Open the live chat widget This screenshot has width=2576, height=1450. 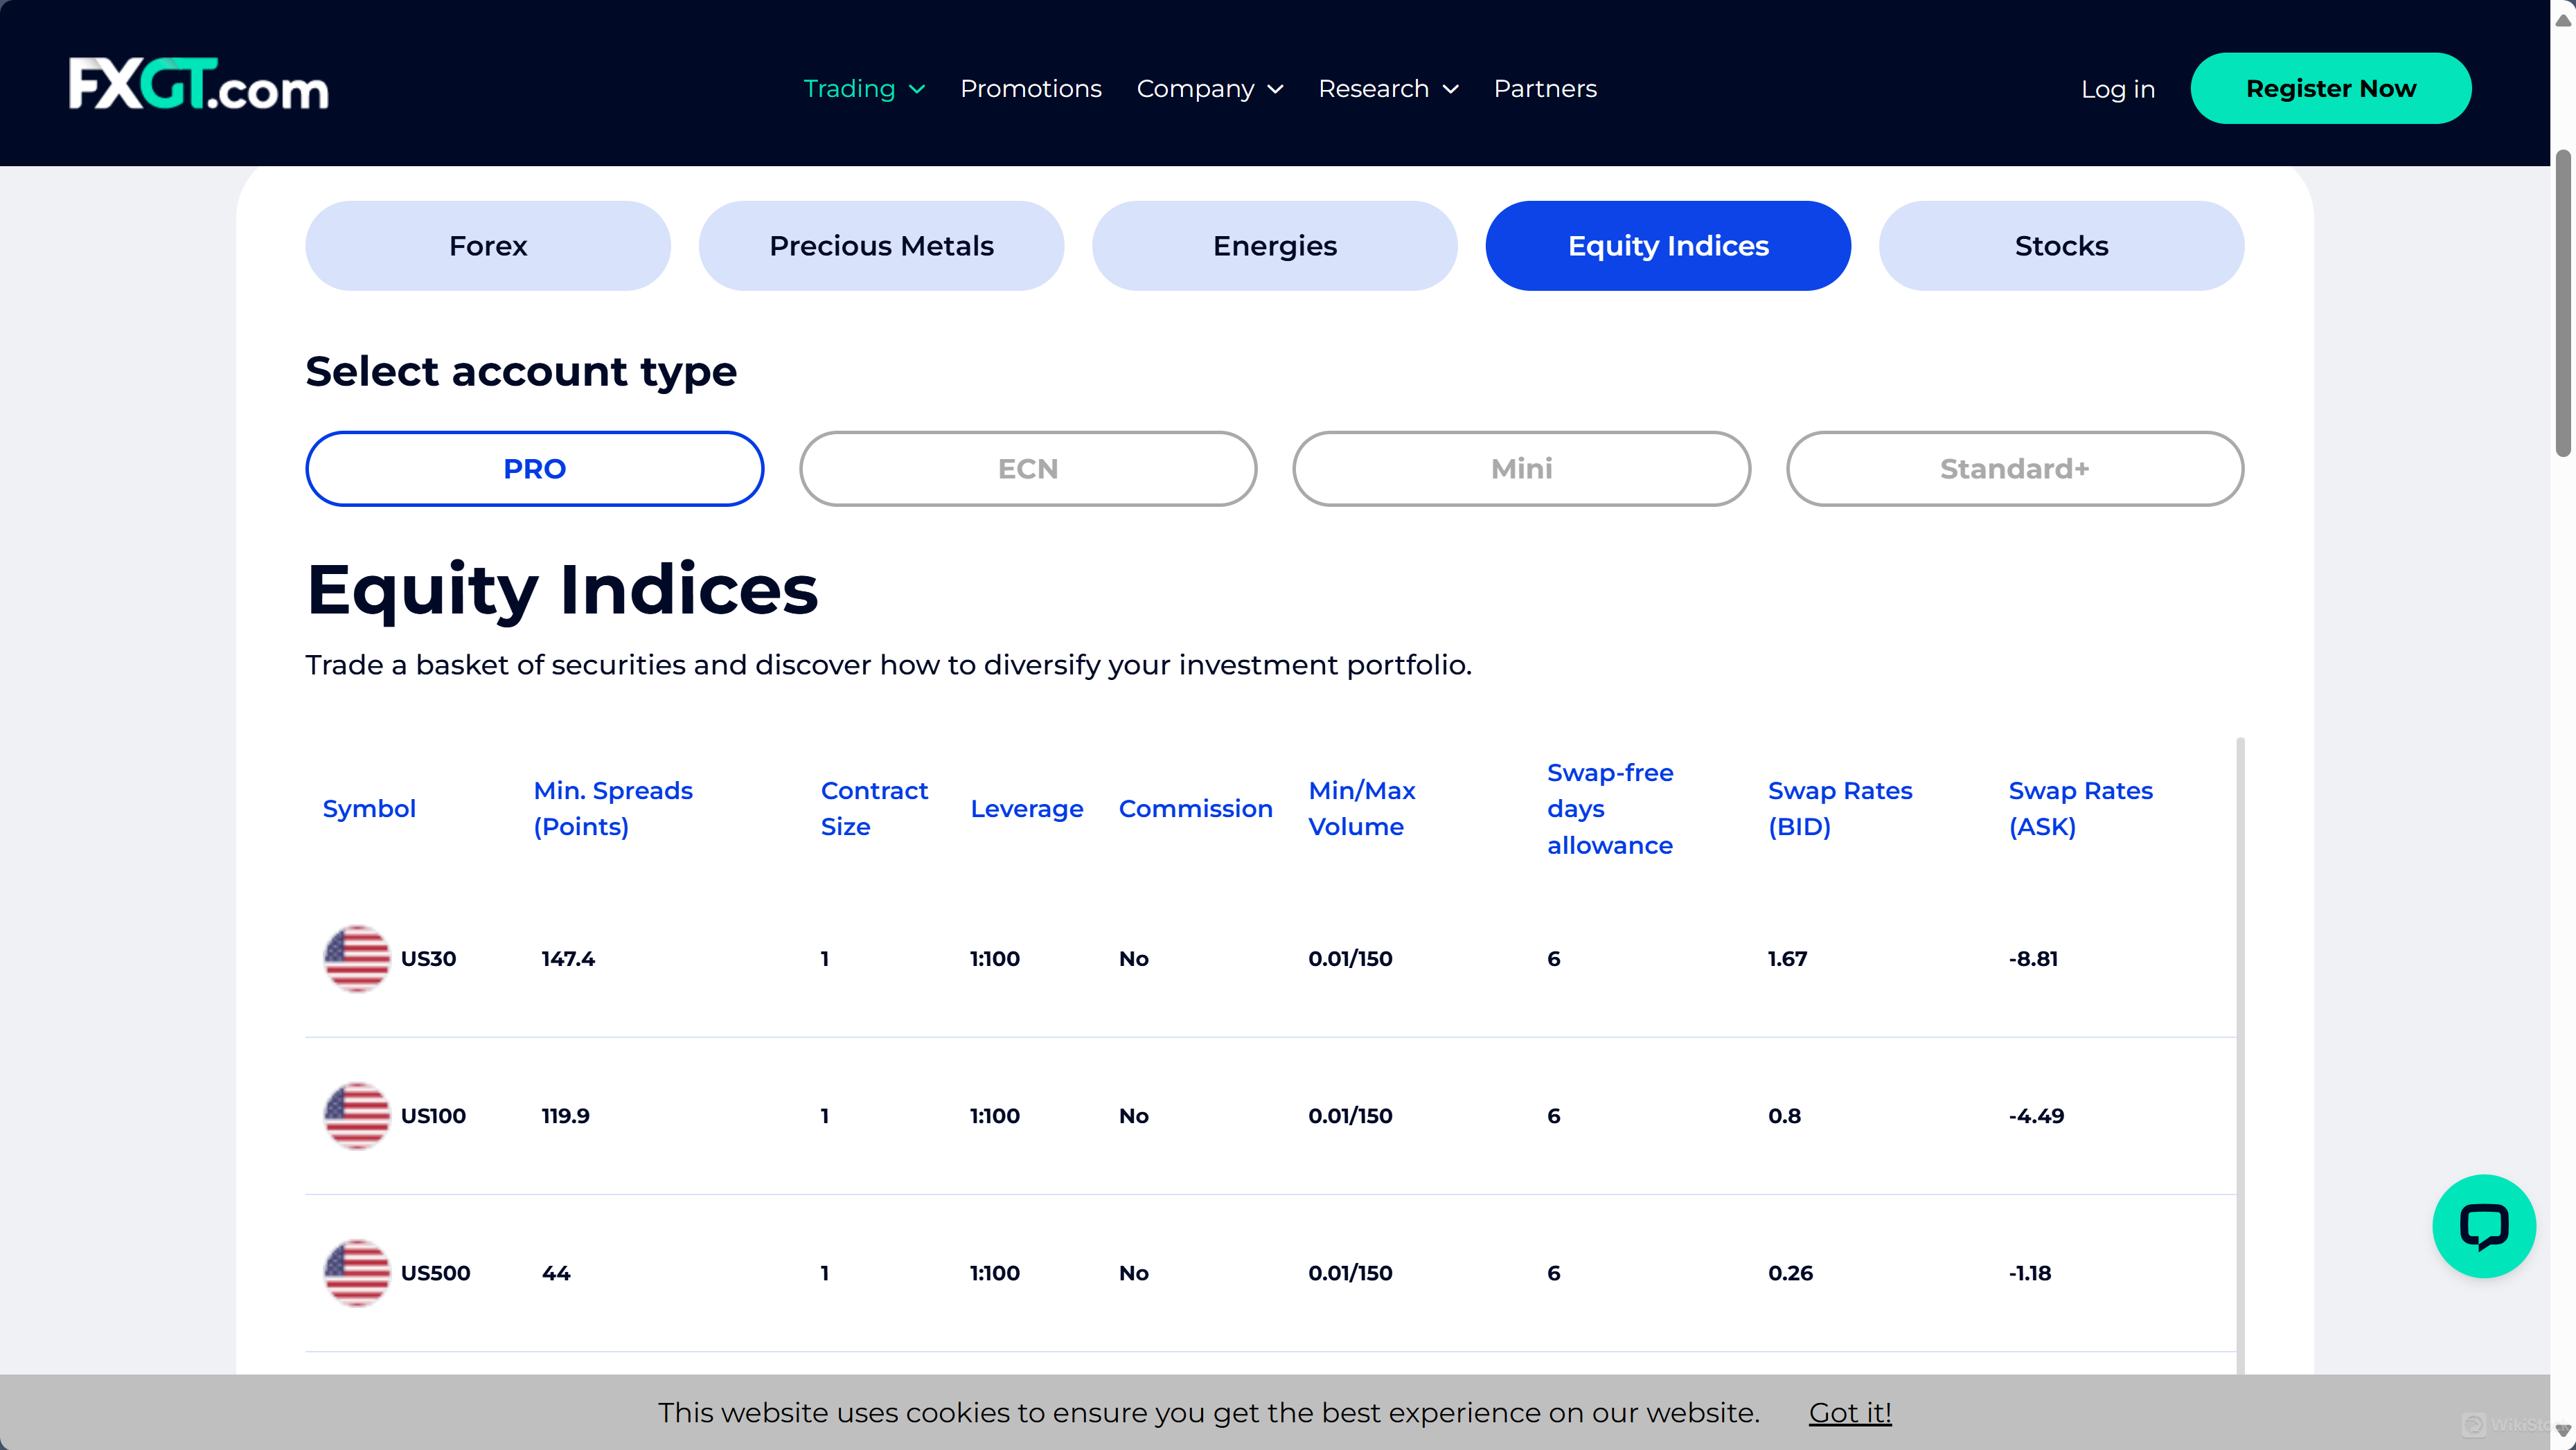click(x=2484, y=1227)
